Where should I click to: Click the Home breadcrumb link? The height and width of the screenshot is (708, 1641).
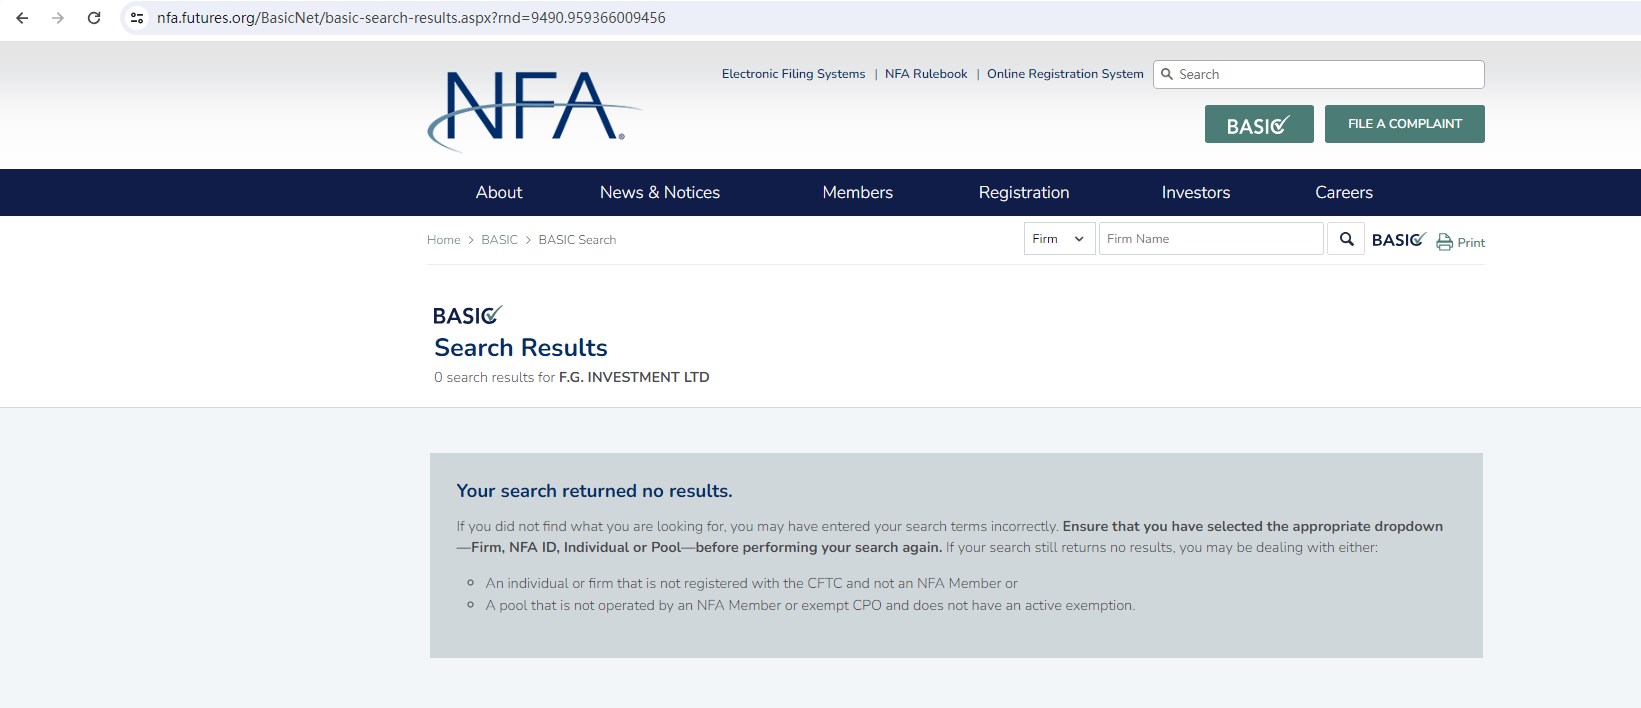pyautogui.click(x=443, y=240)
